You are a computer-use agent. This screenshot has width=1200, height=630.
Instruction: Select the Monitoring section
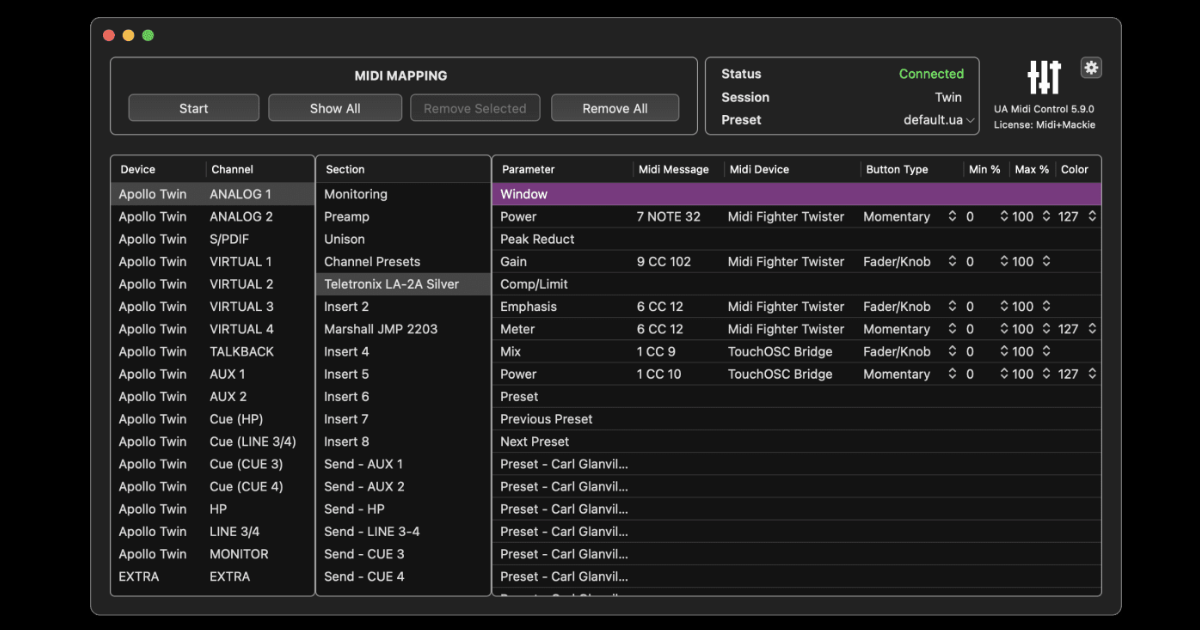[x=403, y=194]
